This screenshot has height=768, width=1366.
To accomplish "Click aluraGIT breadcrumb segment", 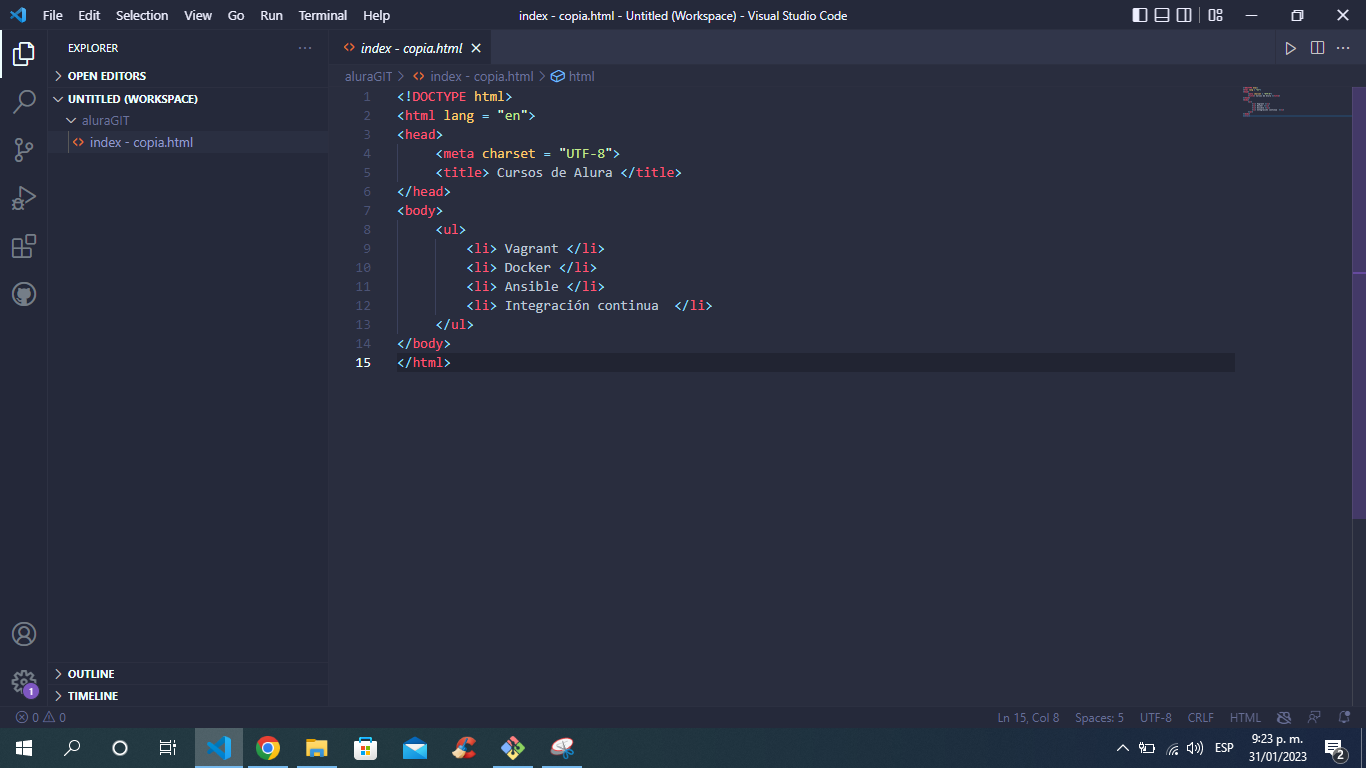I will point(369,76).
